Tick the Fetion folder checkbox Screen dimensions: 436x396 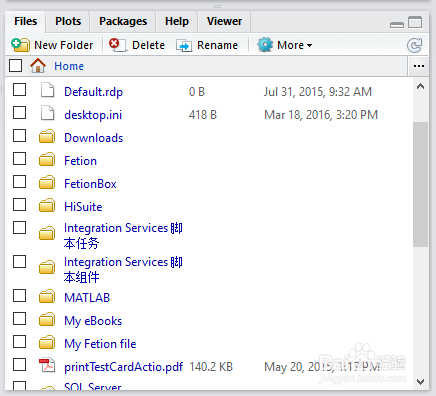[x=20, y=159]
